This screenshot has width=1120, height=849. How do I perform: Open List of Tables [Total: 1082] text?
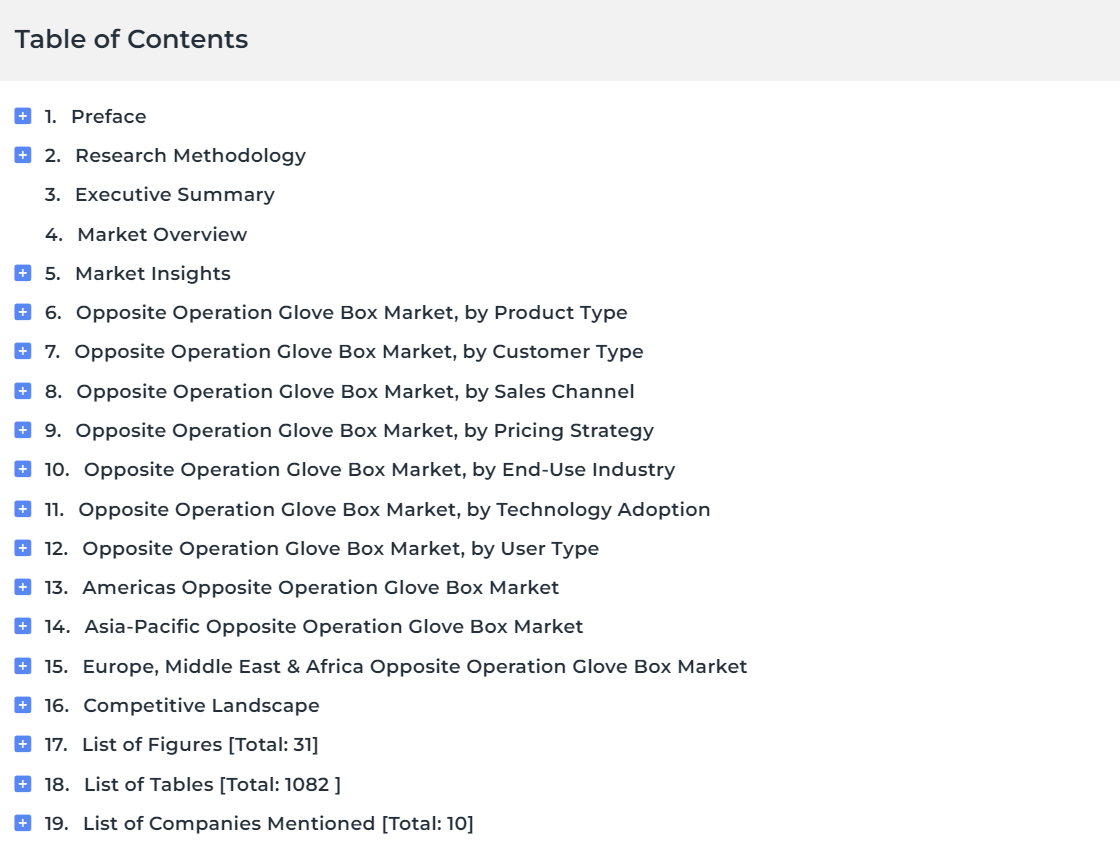click(212, 784)
